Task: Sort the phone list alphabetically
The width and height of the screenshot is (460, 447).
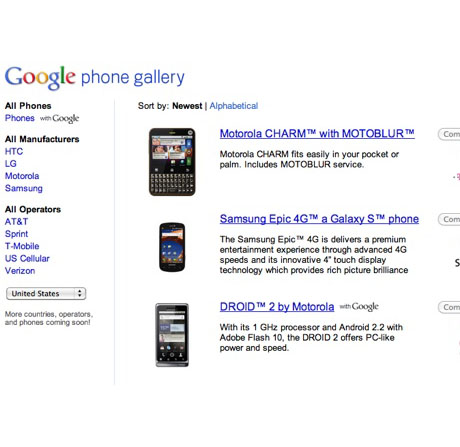Action: pyautogui.click(x=234, y=106)
